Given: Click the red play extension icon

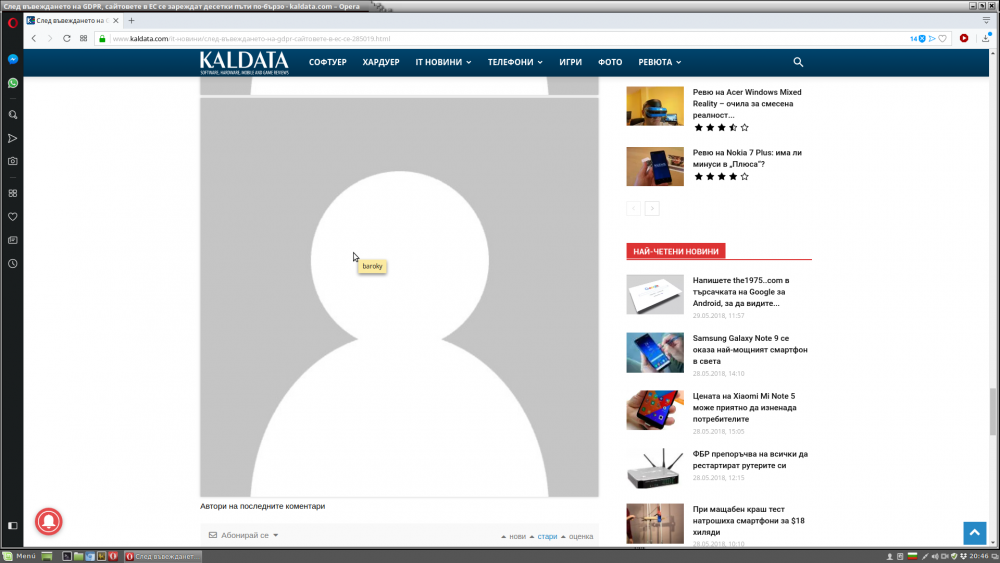Looking at the screenshot, I should tap(964, 38).
